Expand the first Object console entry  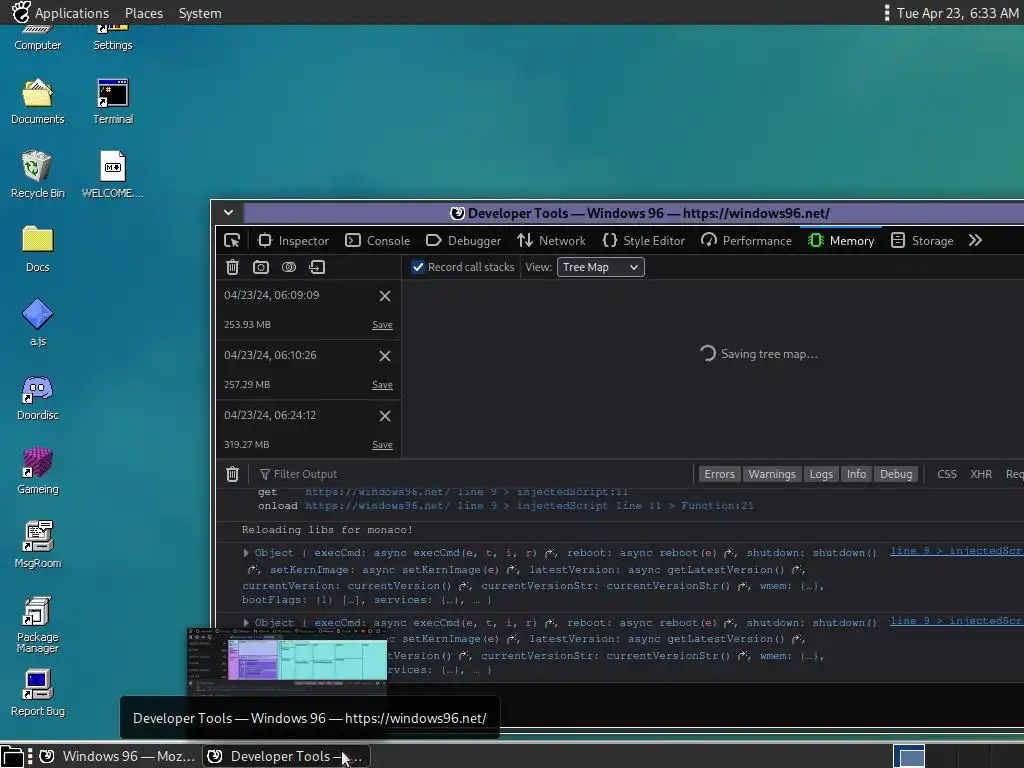(246, 553)
